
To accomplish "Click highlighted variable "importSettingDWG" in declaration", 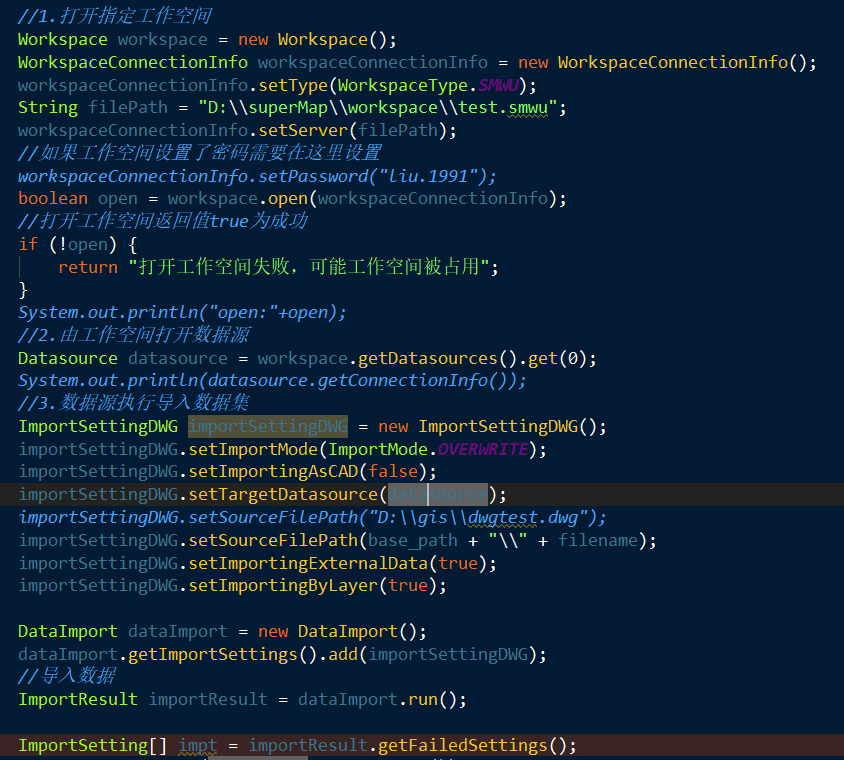I will [268, 426].
